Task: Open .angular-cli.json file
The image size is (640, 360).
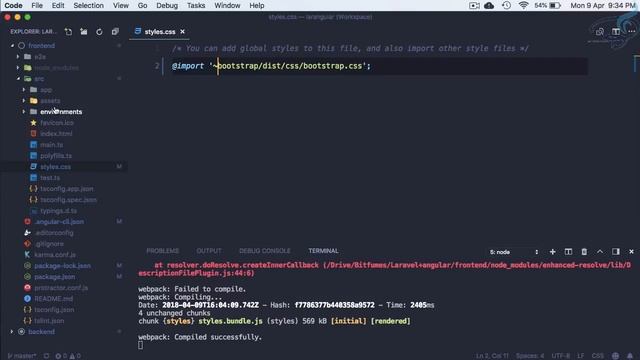Action: click(x=59, y=222)
